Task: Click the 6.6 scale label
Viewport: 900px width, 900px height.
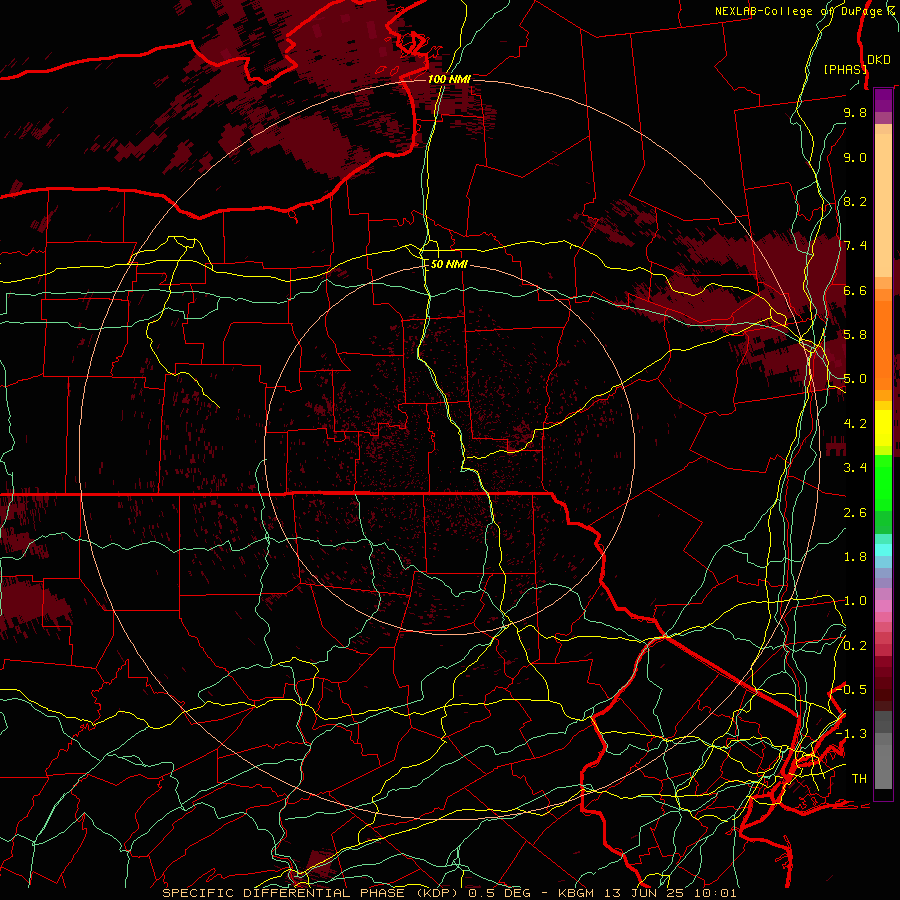Action: pyautogui.click(x=855, y=290)
